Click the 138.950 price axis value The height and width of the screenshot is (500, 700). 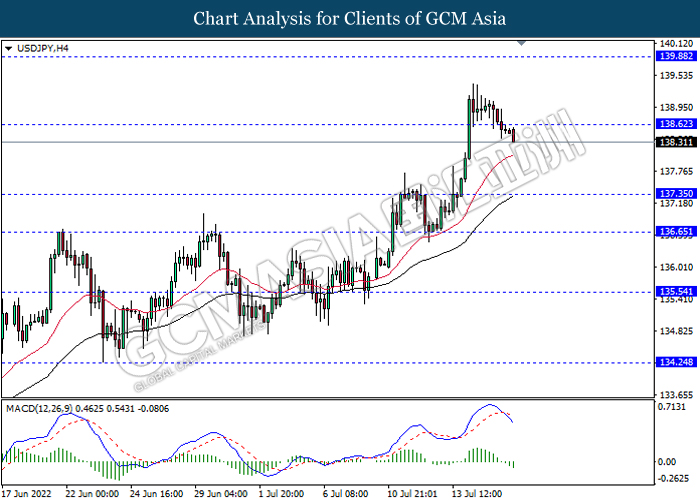tap(676, 108)
